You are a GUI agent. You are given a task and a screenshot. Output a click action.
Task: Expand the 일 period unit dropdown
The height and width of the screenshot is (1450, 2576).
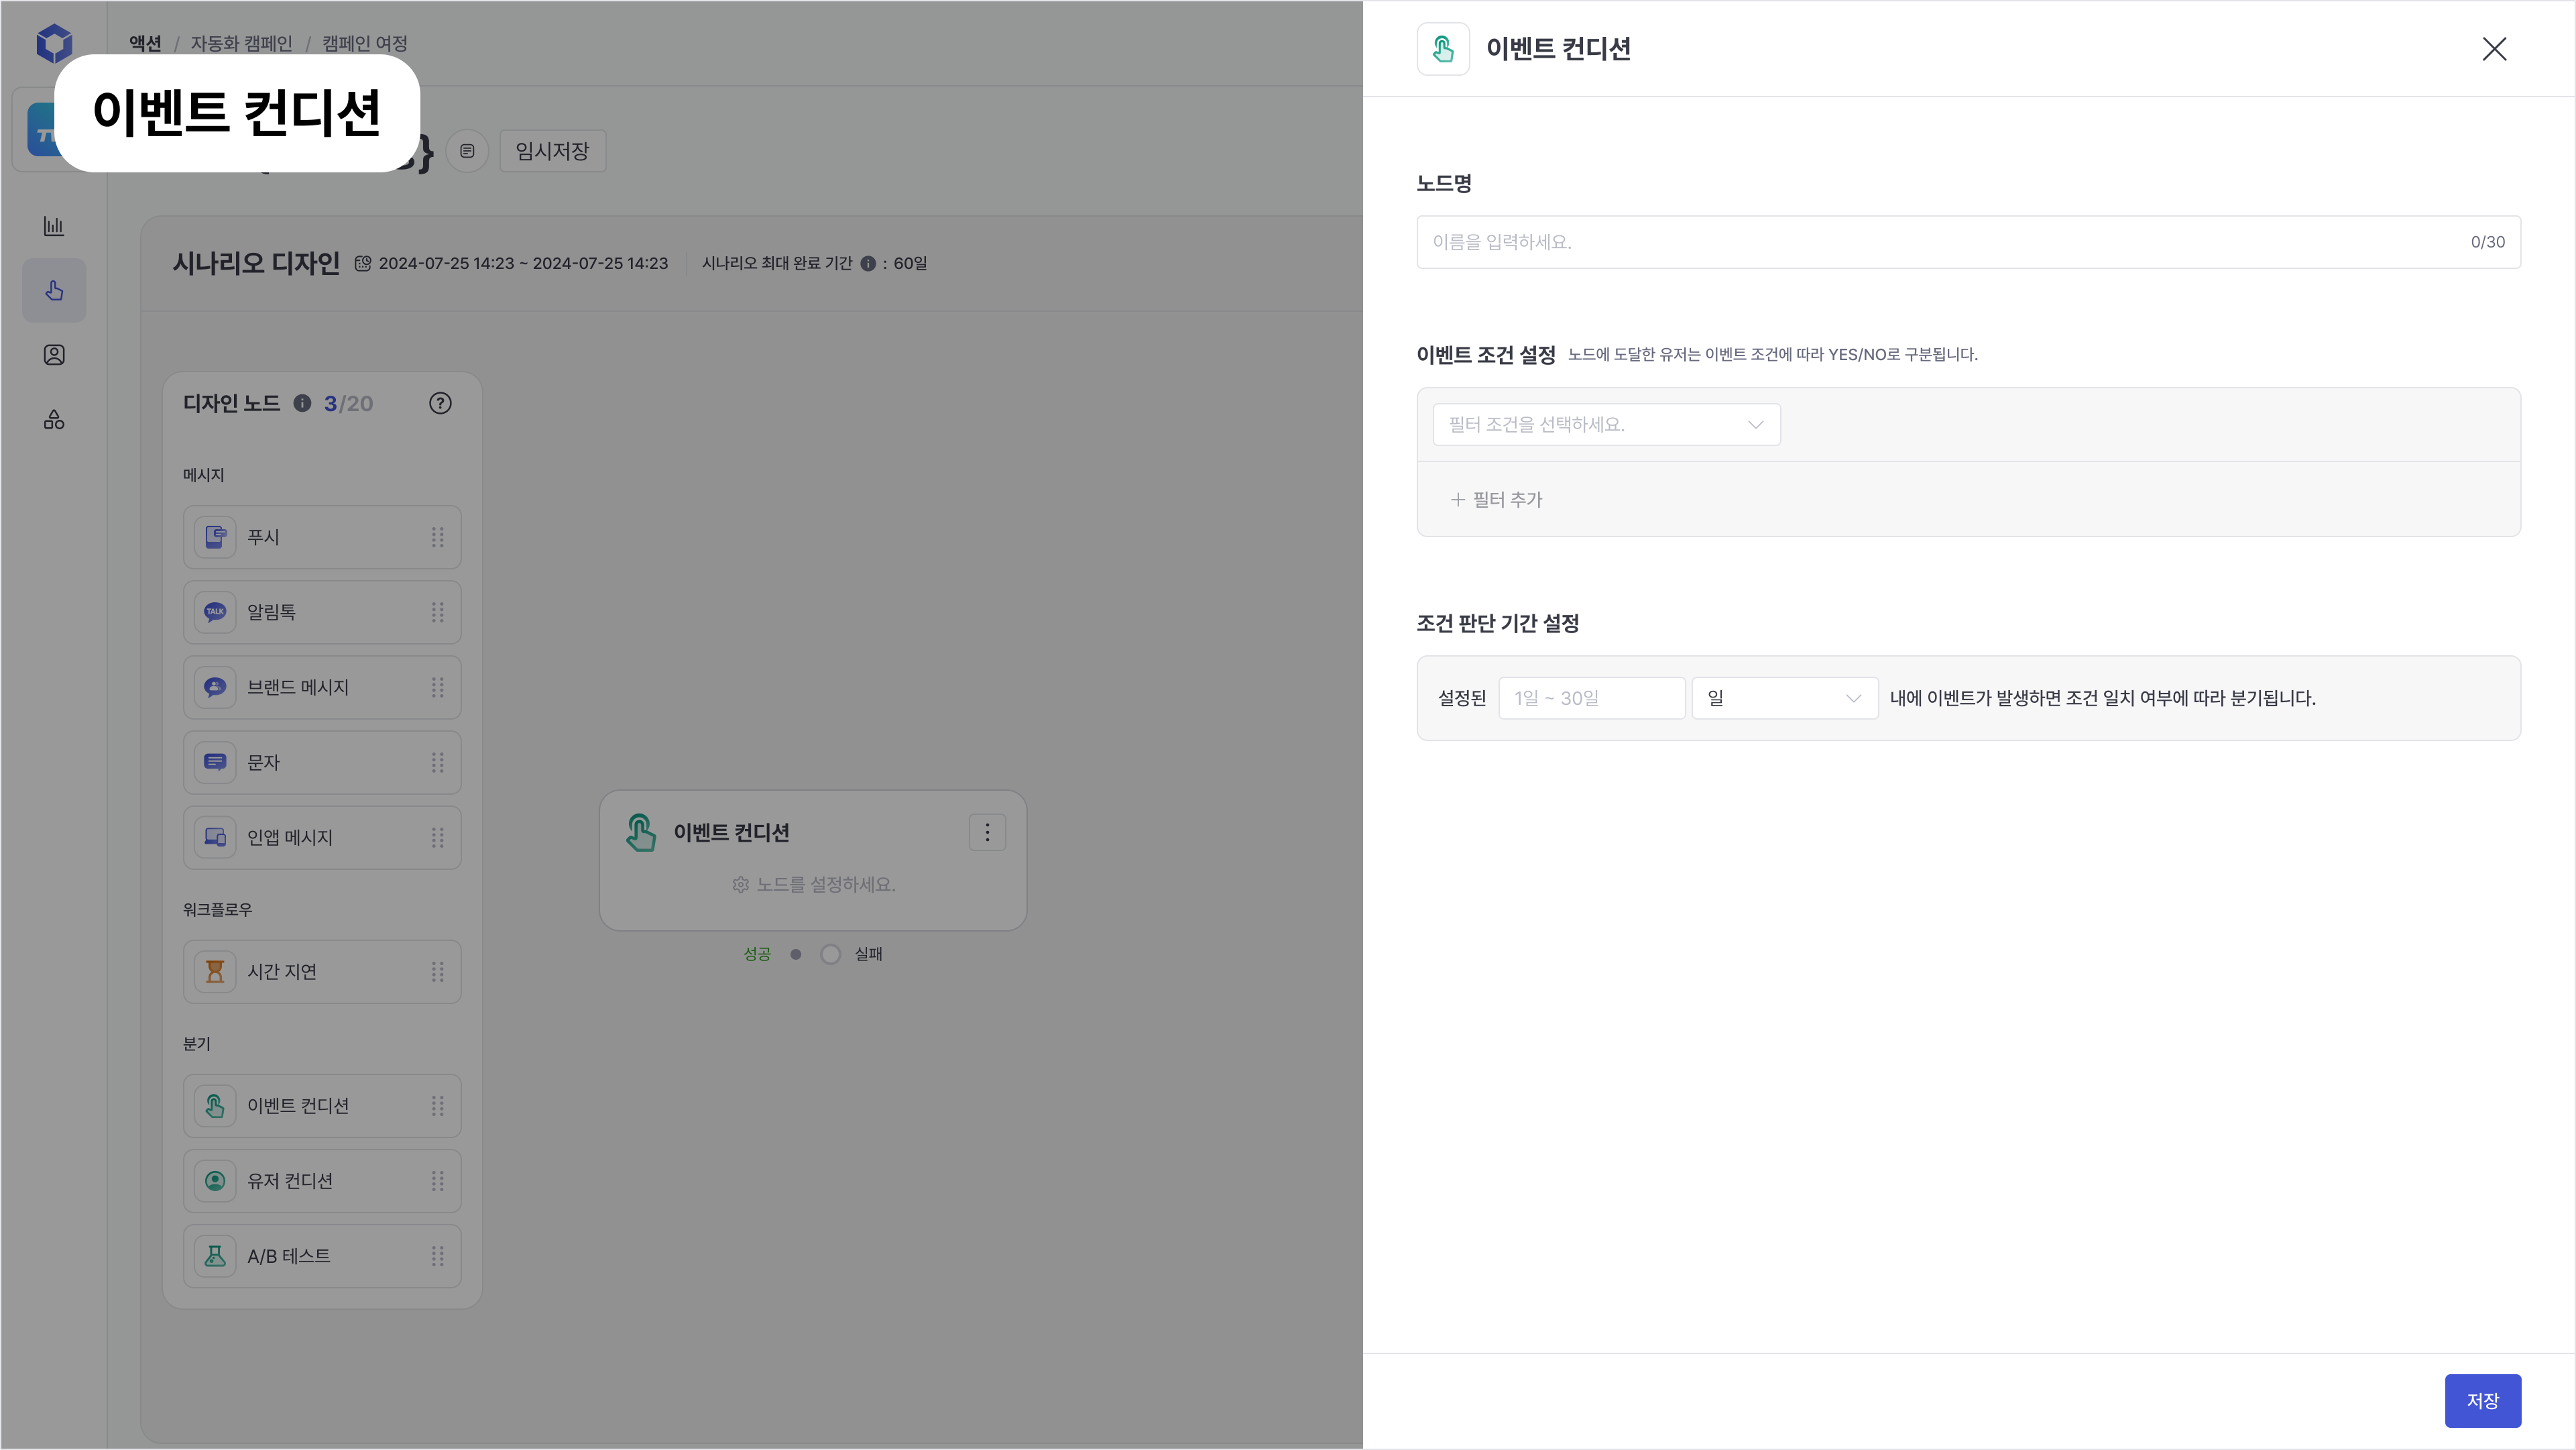coord(1784,698)
